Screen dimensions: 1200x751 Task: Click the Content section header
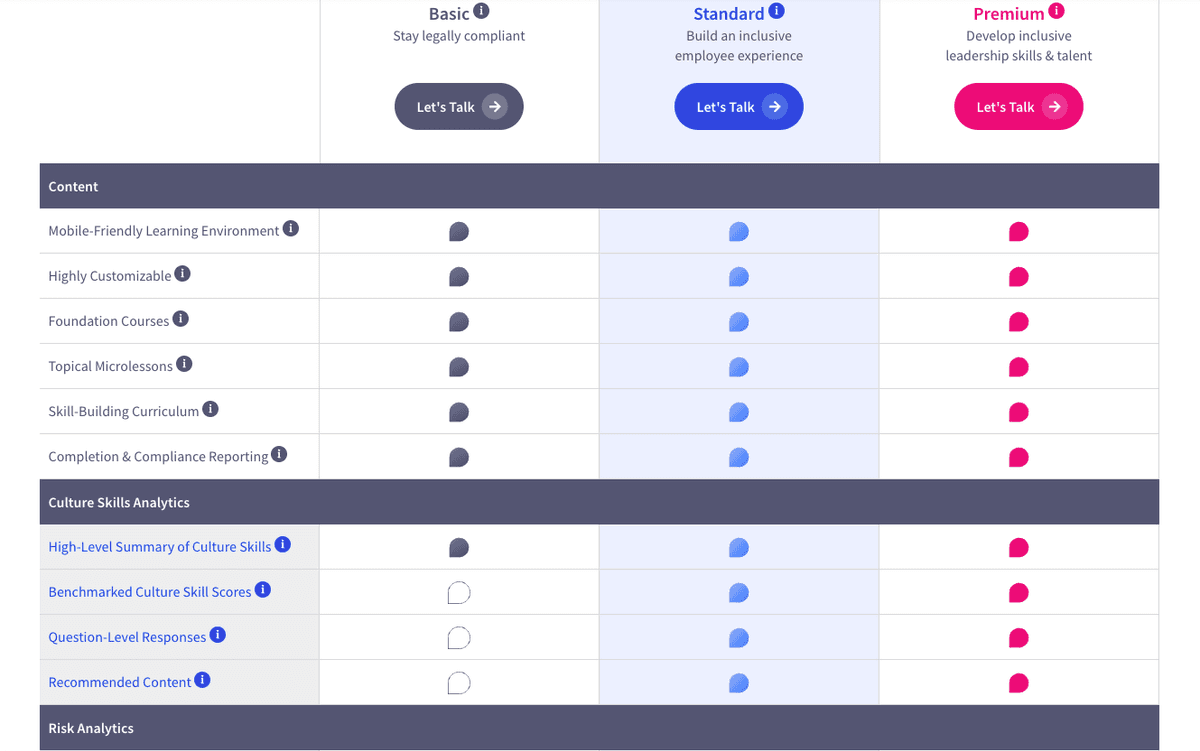(73, 186)
